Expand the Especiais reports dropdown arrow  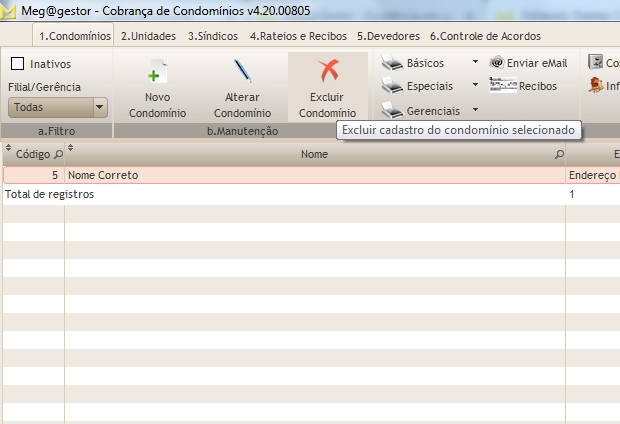click(475, 86)
